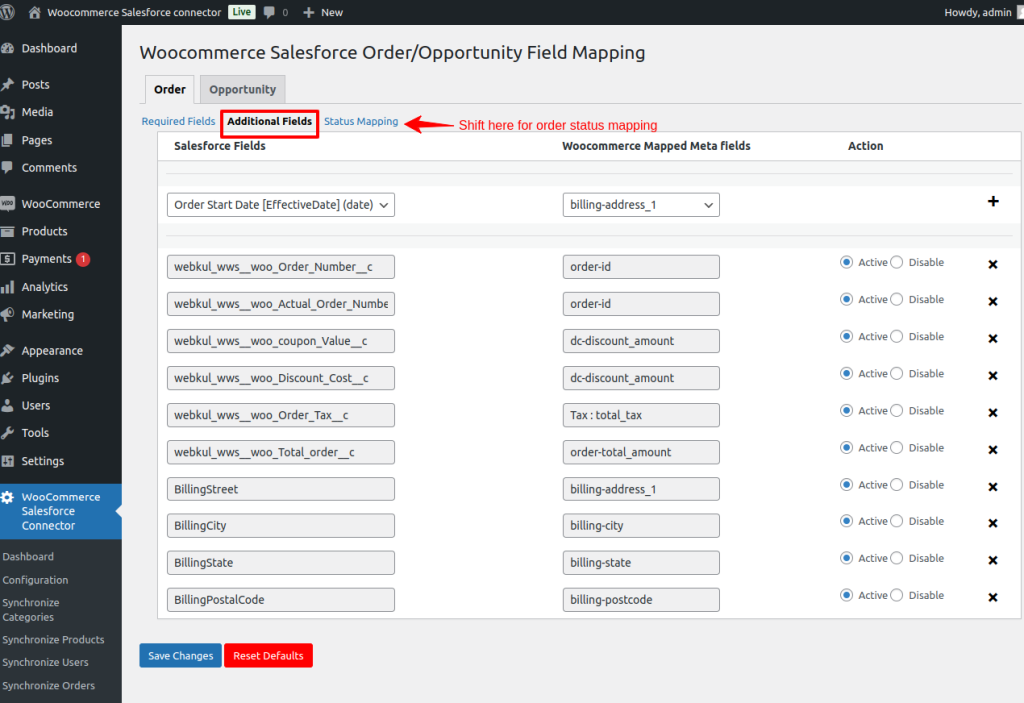1024x703 pixels.
Task: Open the Order Start Date Salesforce field dropdown
Action: pyautogui.click(x=281, y=205)
